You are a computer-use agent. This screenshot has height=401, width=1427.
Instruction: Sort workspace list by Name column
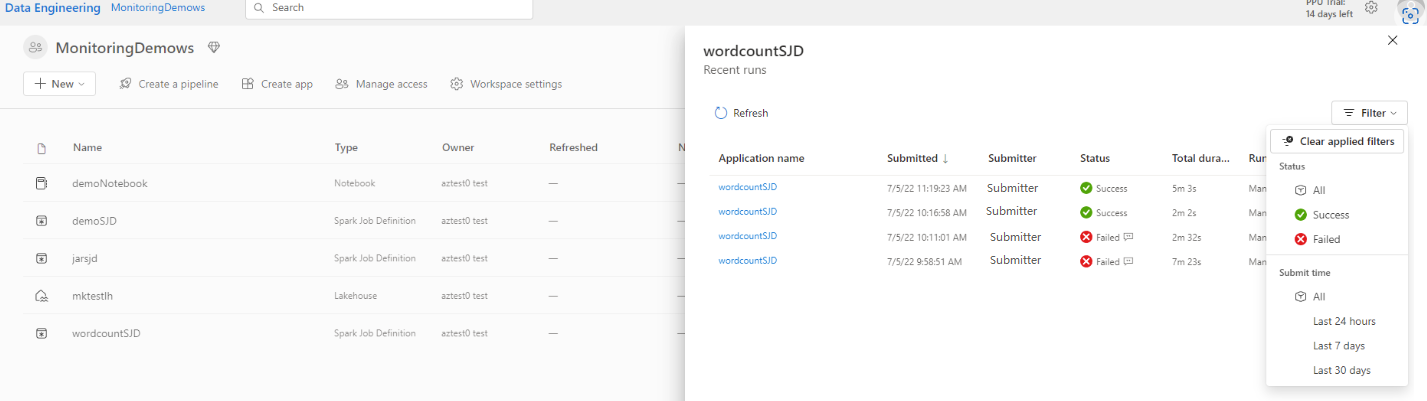[x=87, y=148]
